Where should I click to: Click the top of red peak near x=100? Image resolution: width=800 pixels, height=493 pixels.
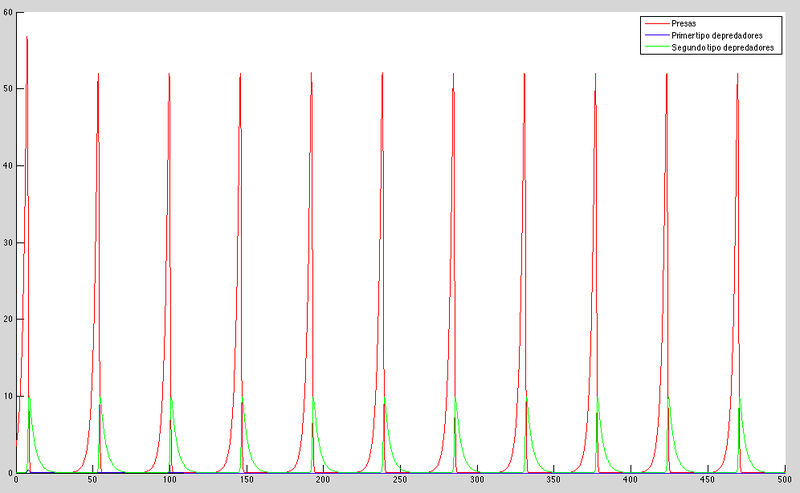pos(169,74)
